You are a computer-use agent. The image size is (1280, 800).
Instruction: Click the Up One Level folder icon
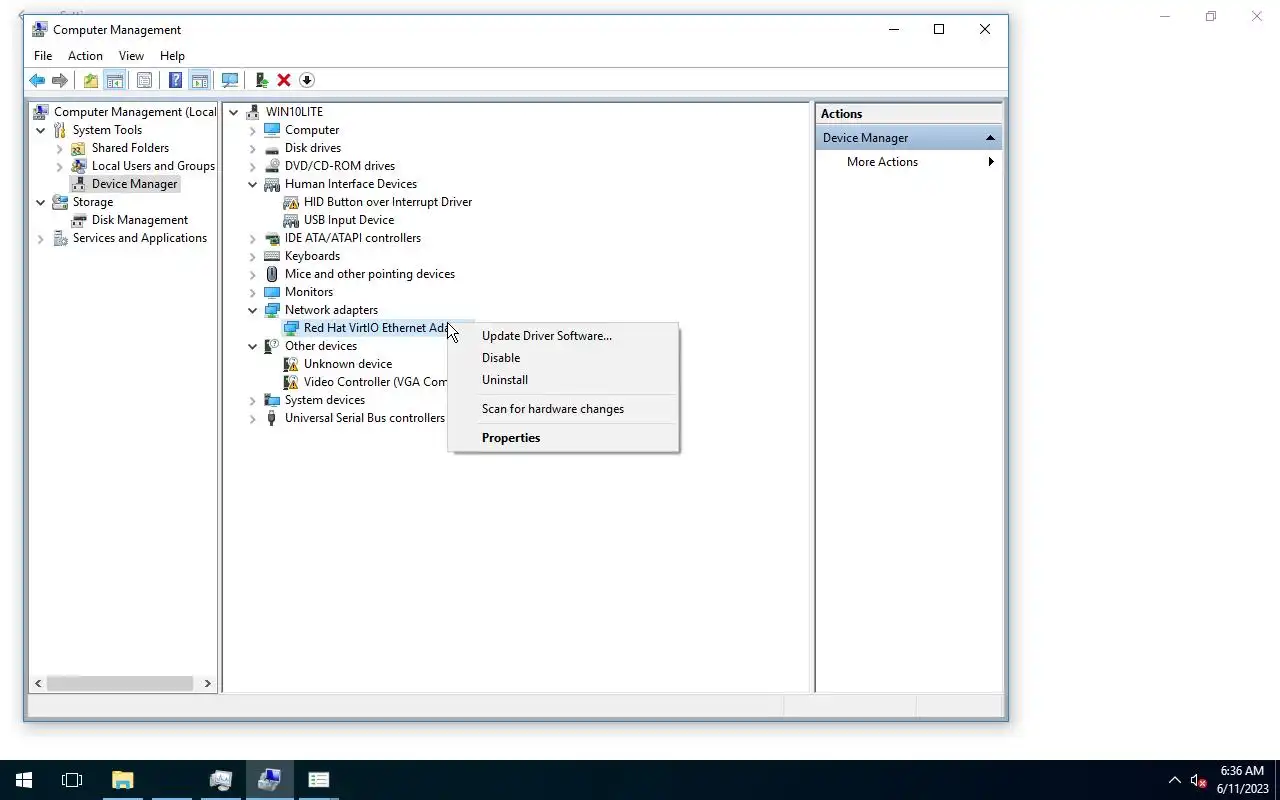pyautogui.click(x=91, y=80)
